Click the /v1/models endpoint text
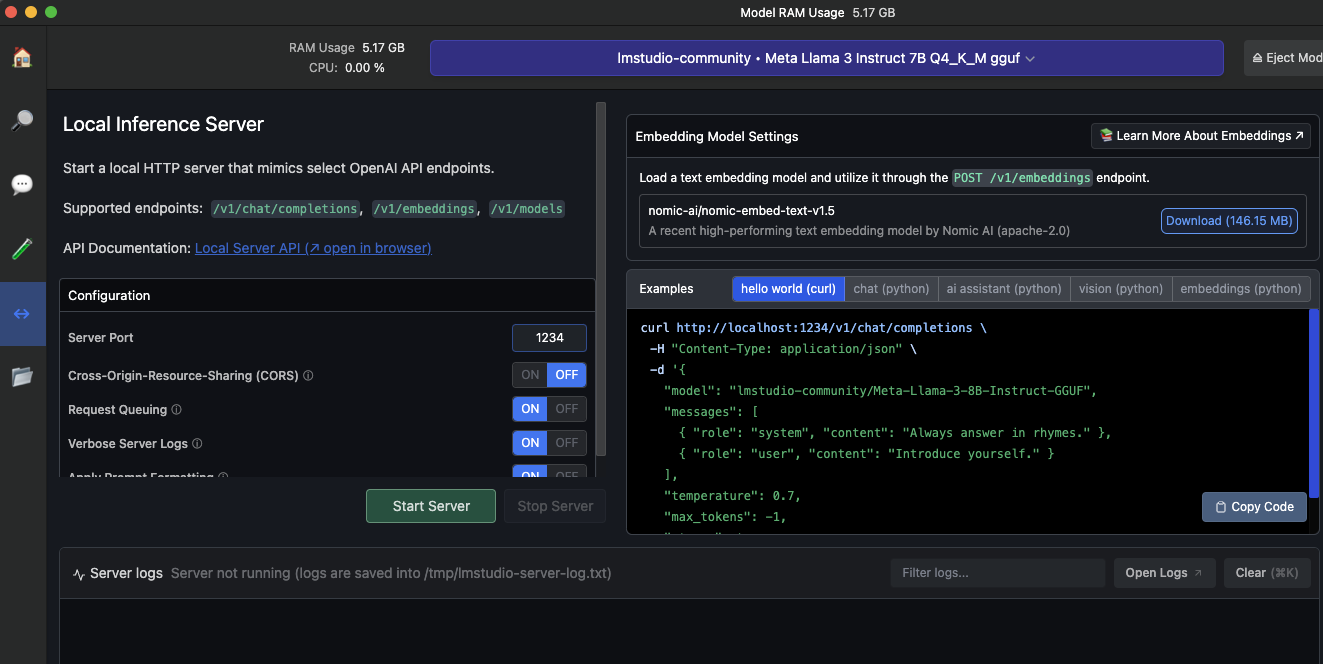The width and height of the screenshot is (1323, 664). (x=527, y=209)
